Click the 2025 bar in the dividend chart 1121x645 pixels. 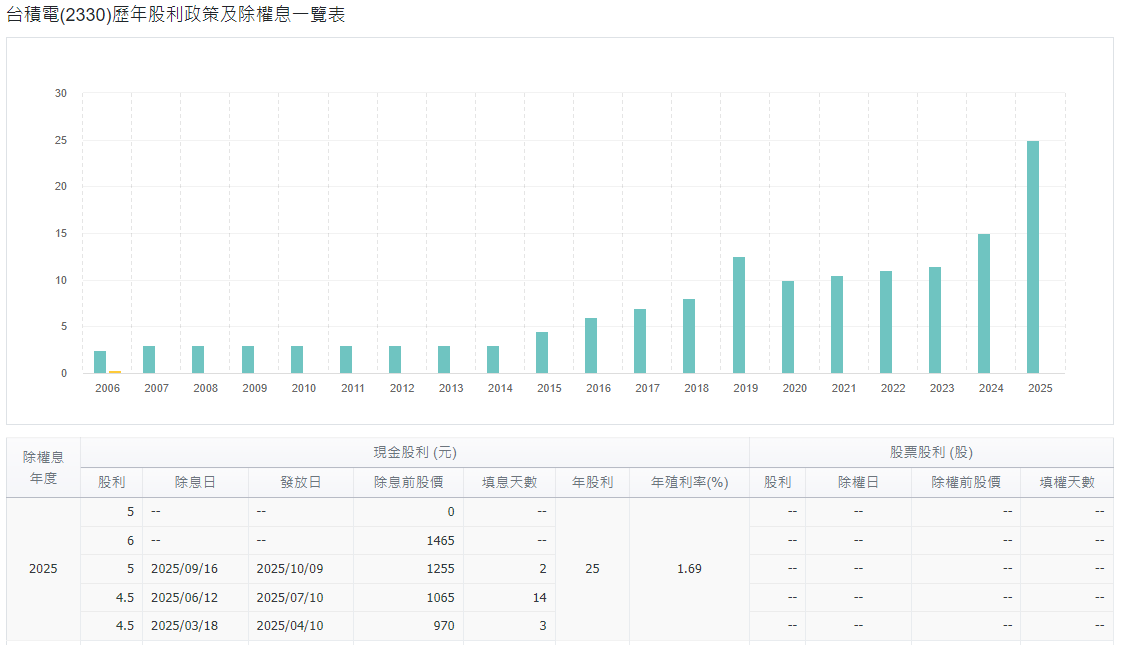[x=1033, y=257]
